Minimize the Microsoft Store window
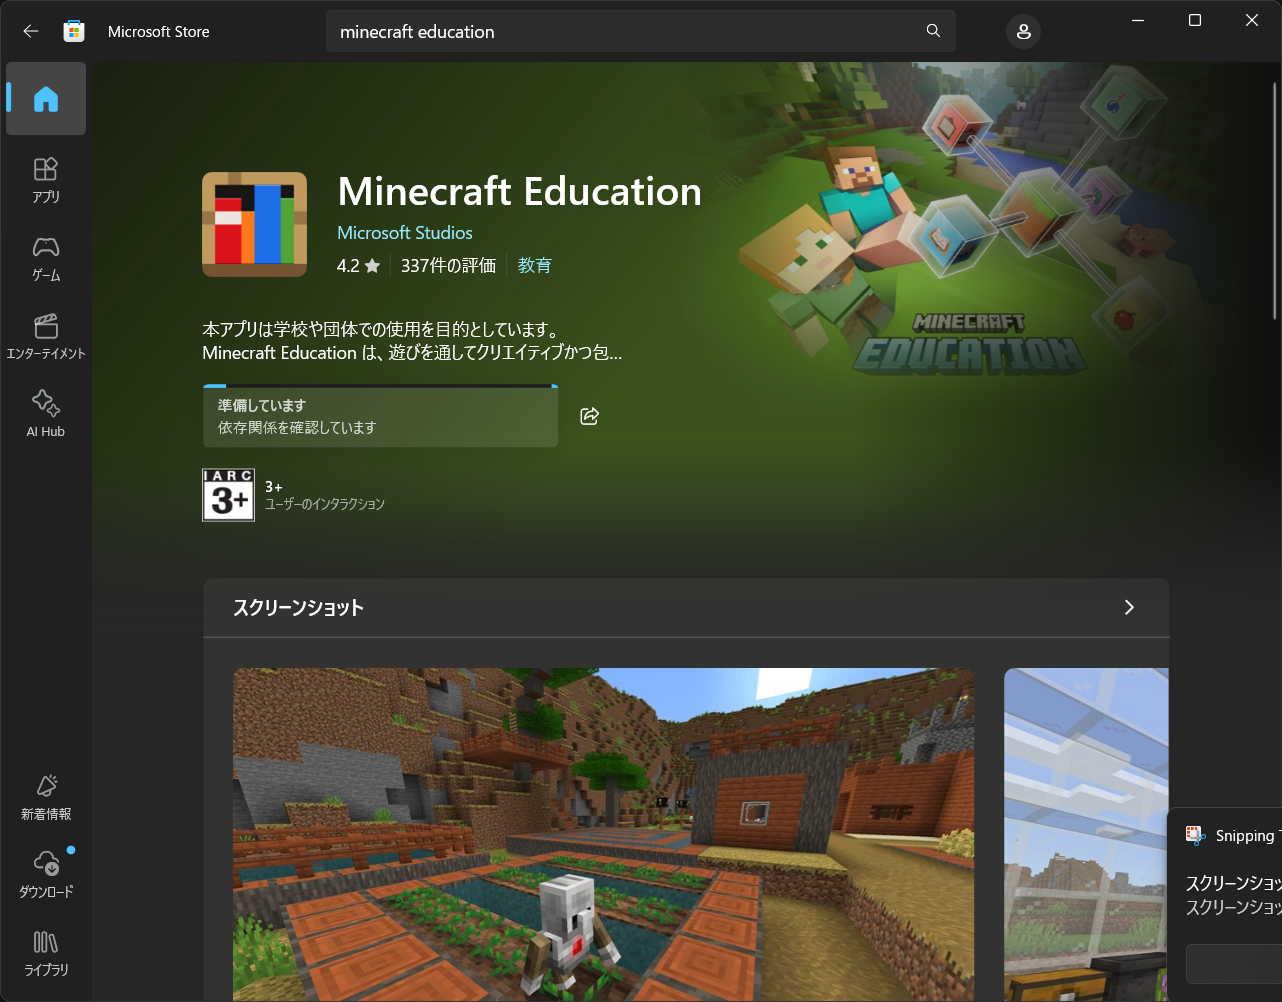 coord(1137,20)
